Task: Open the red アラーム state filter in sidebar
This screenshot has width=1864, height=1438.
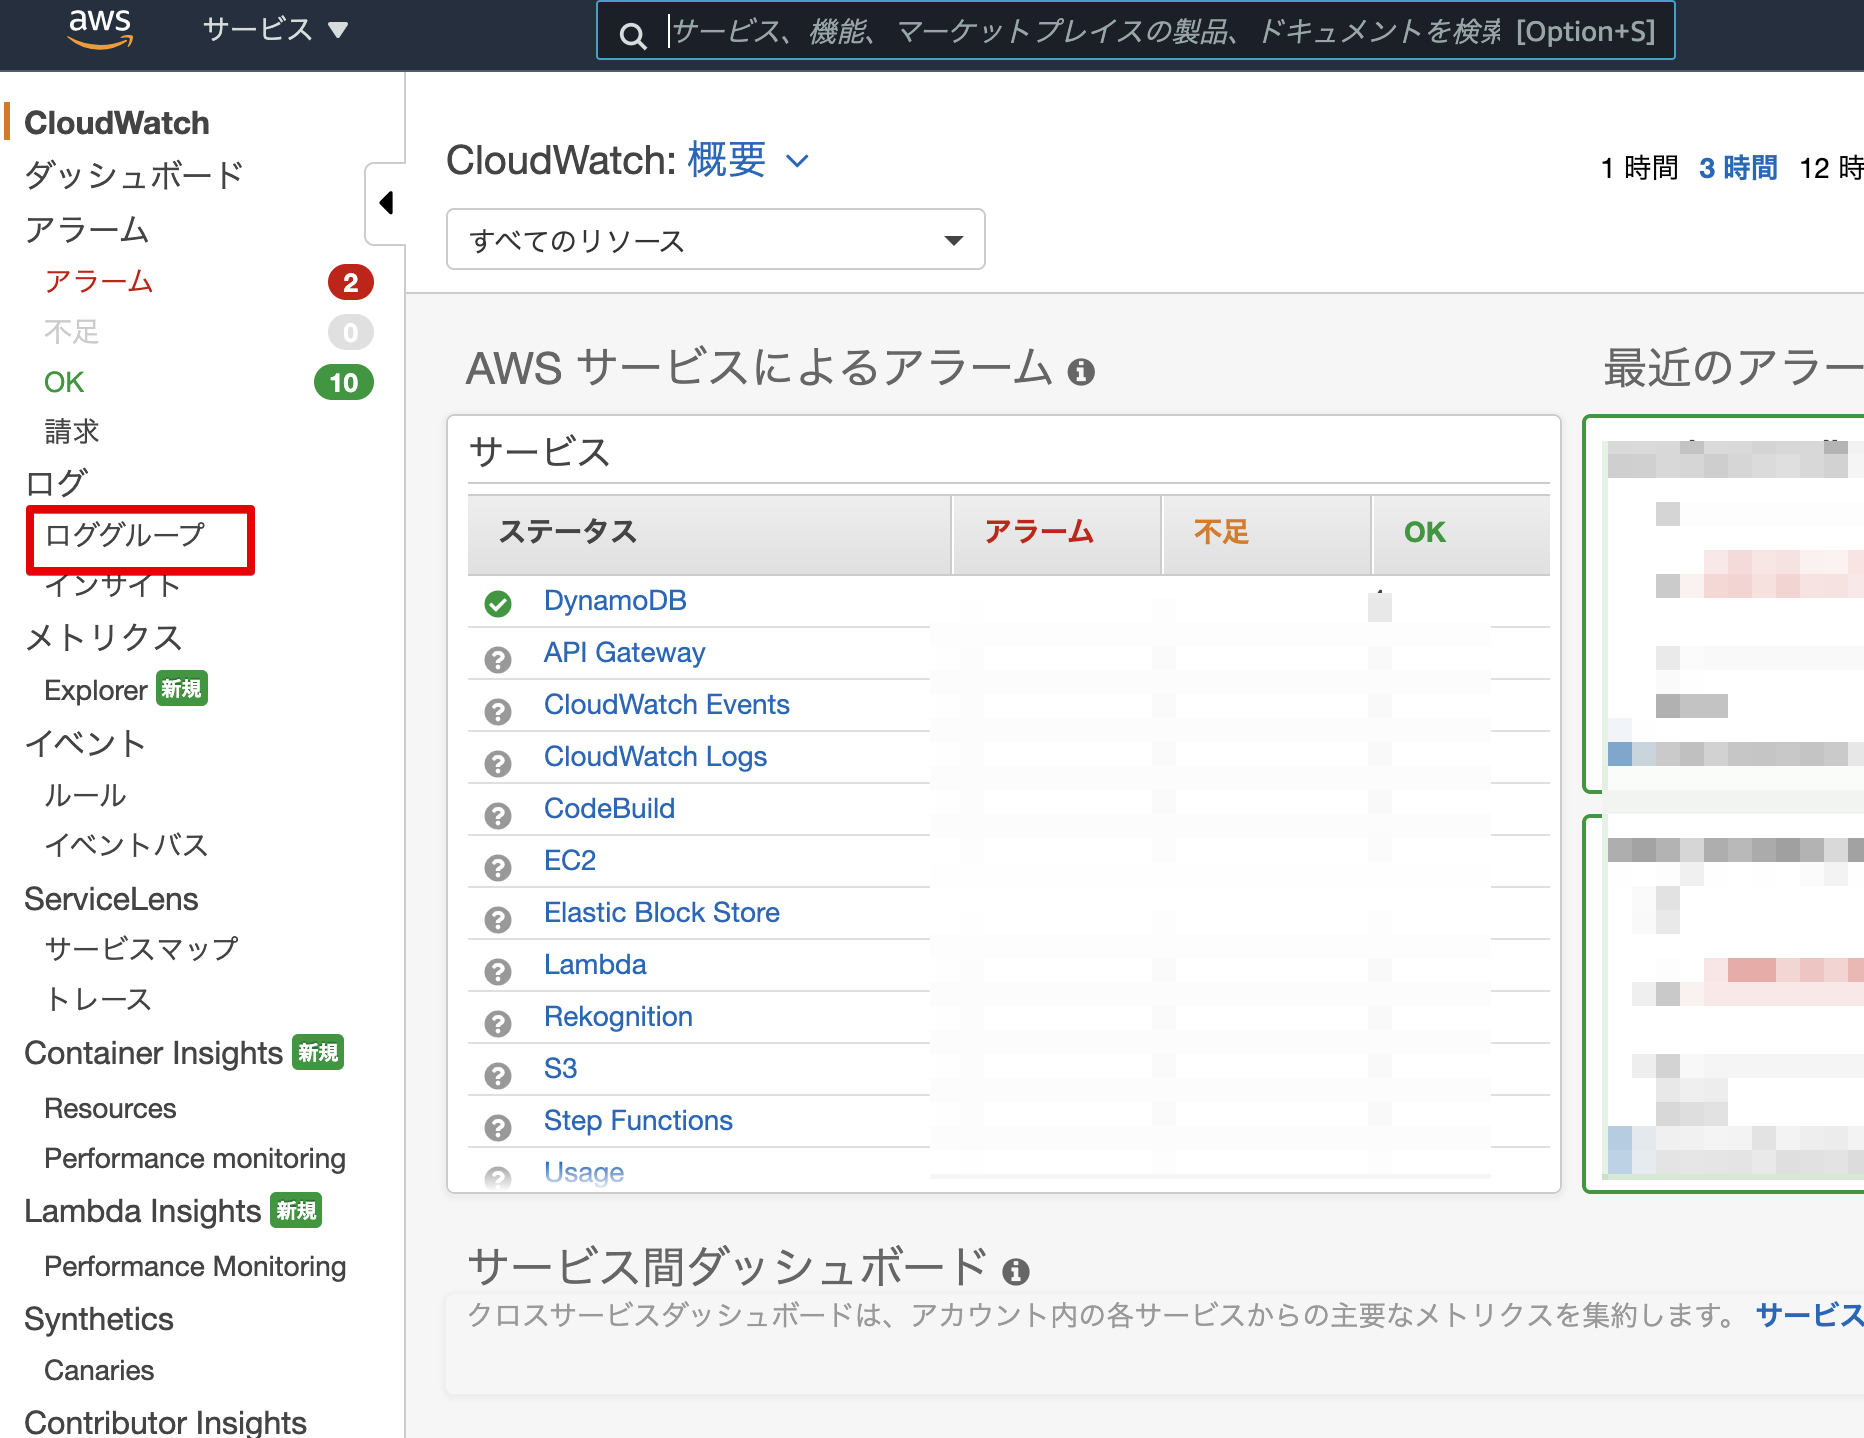Action: [x=99, y=281]
